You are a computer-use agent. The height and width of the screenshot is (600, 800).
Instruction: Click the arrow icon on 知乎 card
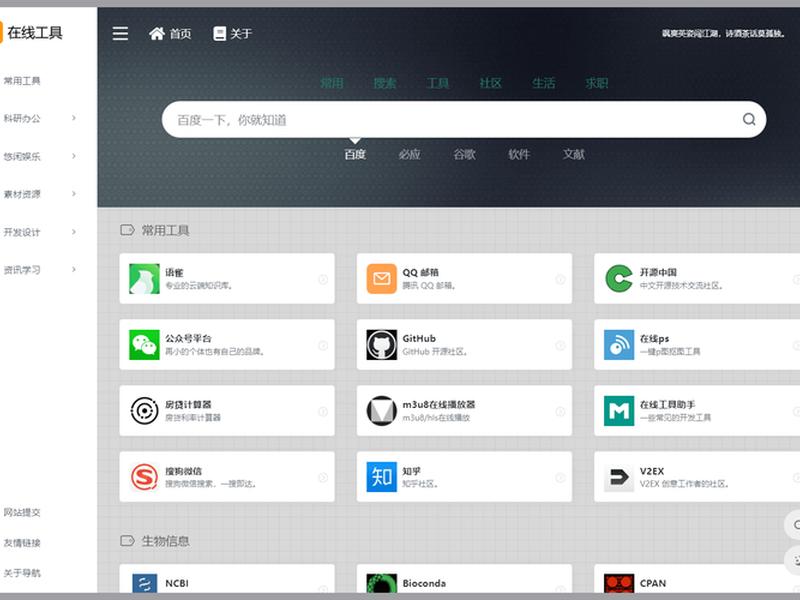(560, 478)
